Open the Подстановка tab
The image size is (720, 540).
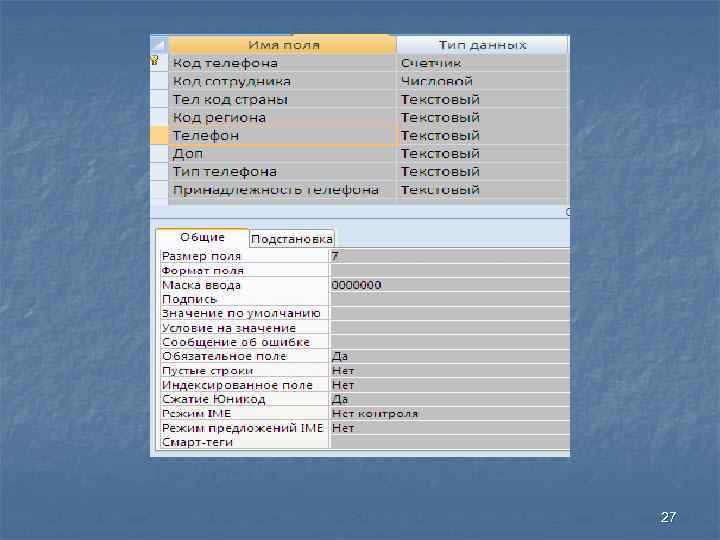[x=292, y=239]
